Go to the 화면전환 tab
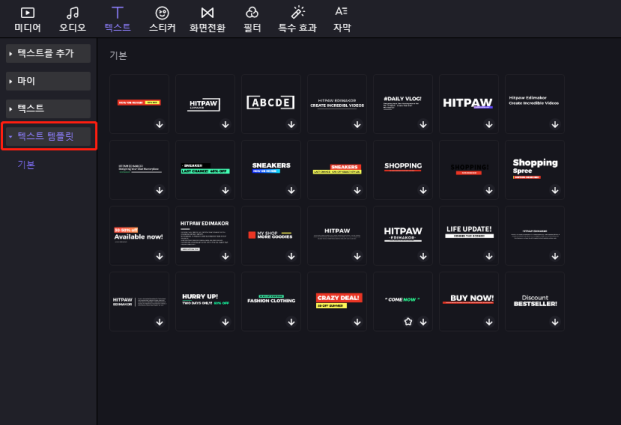 207,19
